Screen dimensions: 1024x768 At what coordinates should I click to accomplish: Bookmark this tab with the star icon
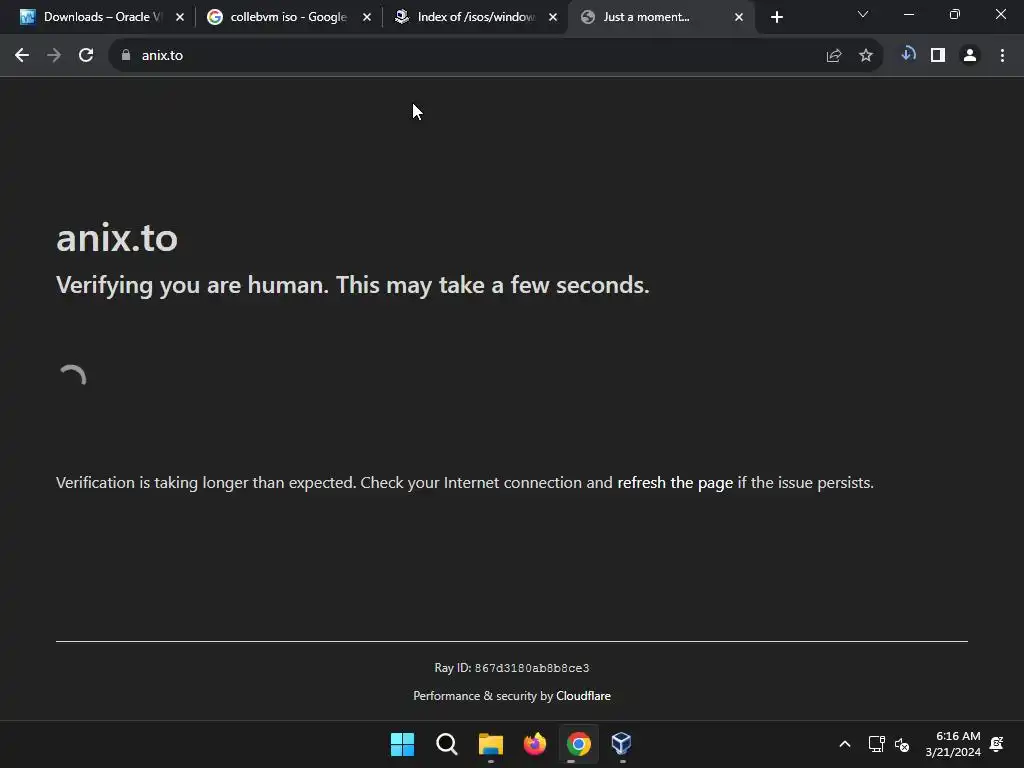click(866, 56)
